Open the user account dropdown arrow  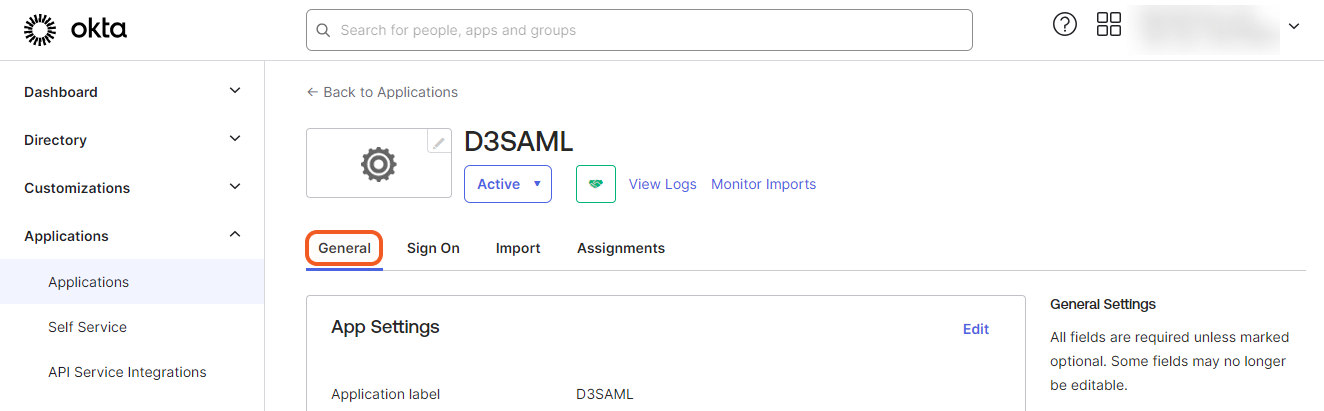pos(1294,27)
